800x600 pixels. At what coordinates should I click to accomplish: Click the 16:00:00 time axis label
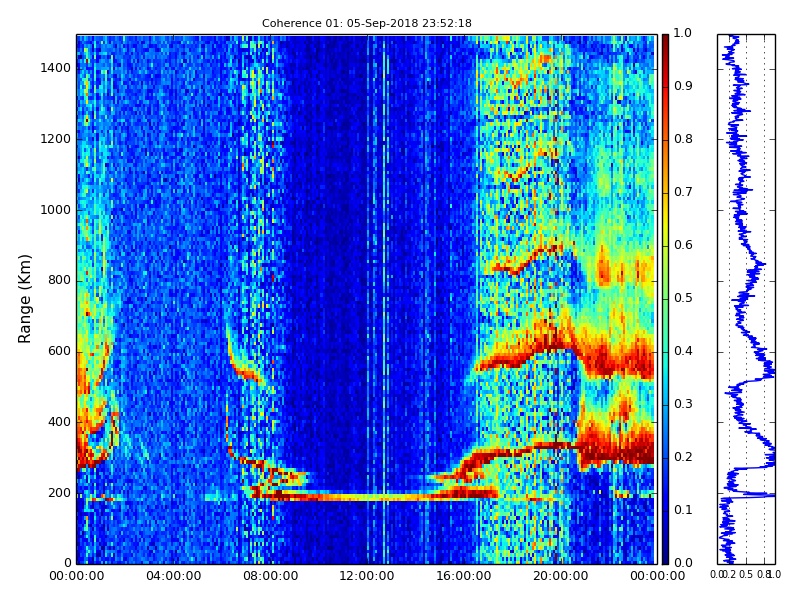[x=464, y=576]
